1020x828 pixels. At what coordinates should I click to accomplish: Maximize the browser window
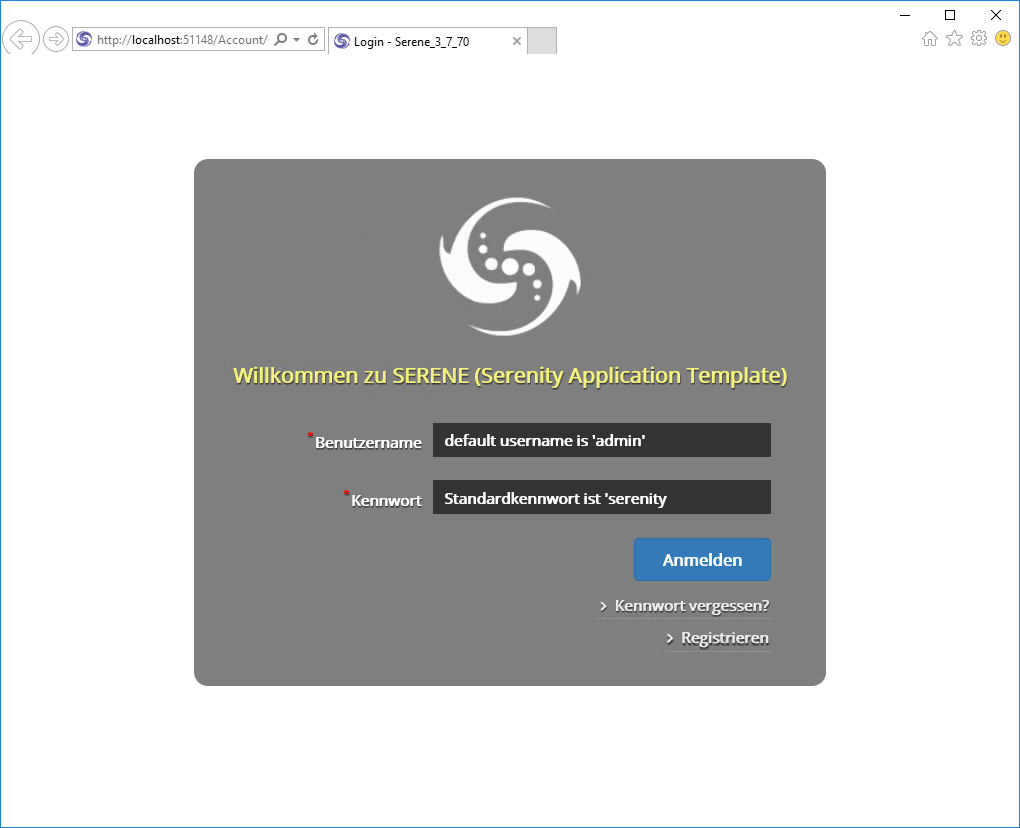950,15
